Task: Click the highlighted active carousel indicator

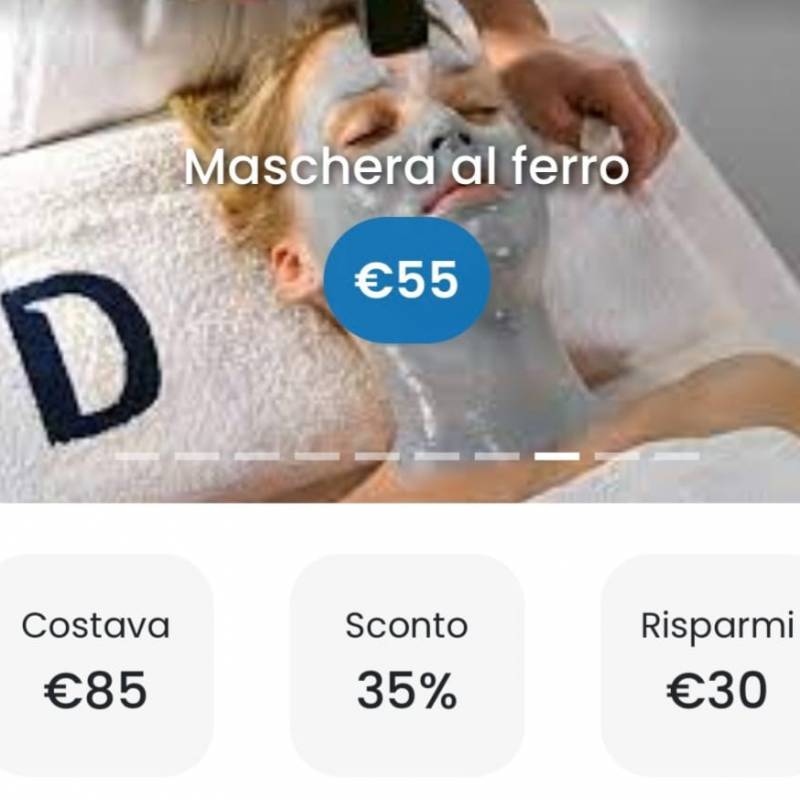Action: coord(557,456)
